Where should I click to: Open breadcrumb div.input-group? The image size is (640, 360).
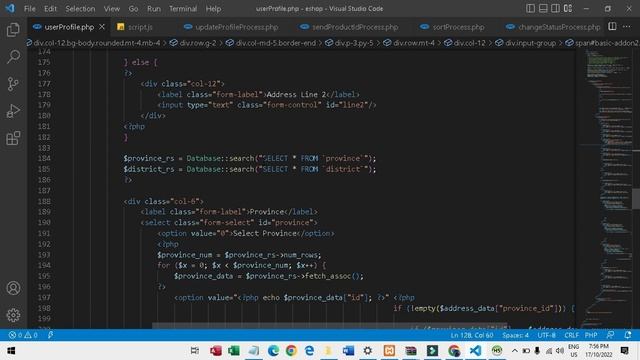pos(526,43)
